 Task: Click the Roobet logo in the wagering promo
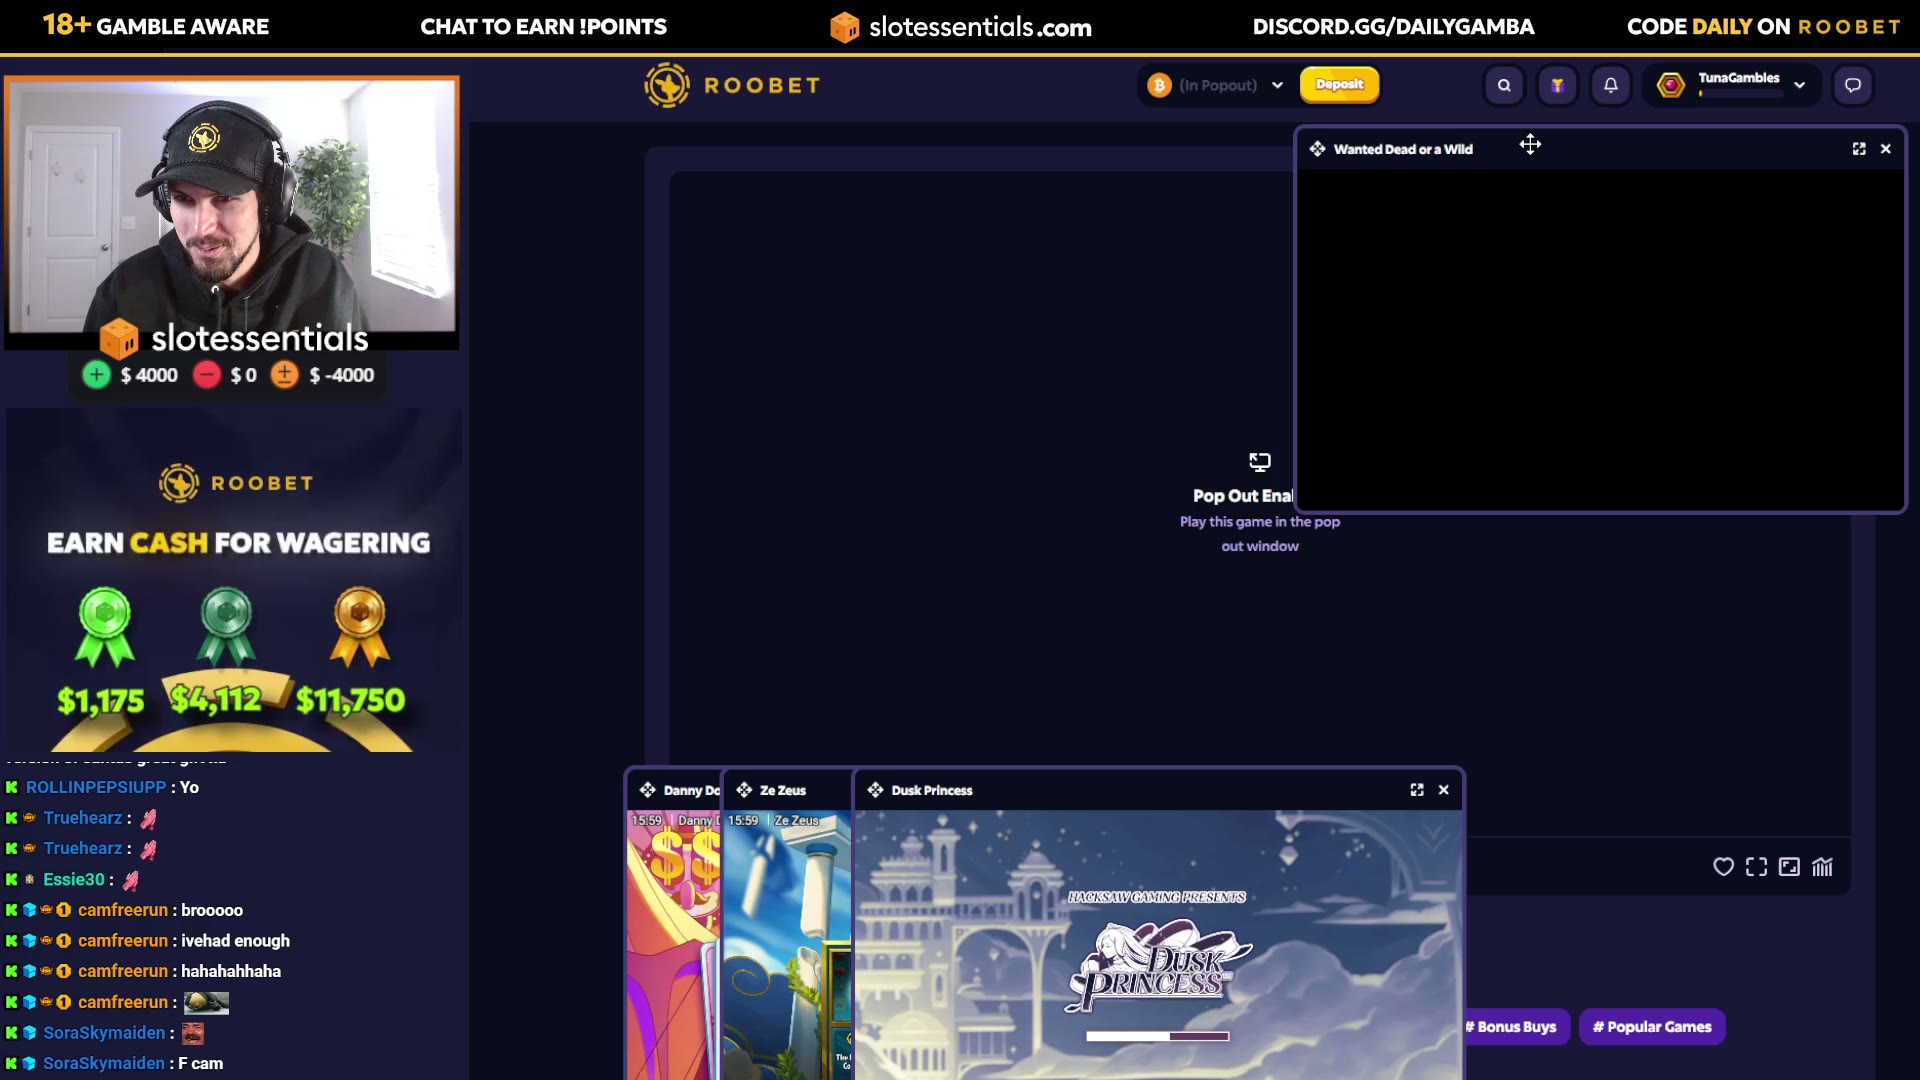pyautogui.click(x=237, y=483)
